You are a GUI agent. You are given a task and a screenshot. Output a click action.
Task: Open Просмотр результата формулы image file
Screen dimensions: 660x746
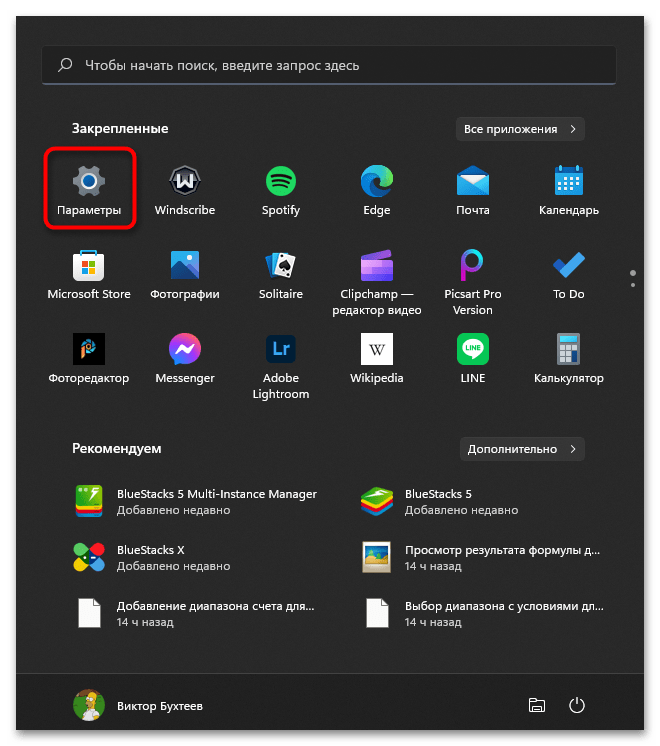click(x=481, y=558)
